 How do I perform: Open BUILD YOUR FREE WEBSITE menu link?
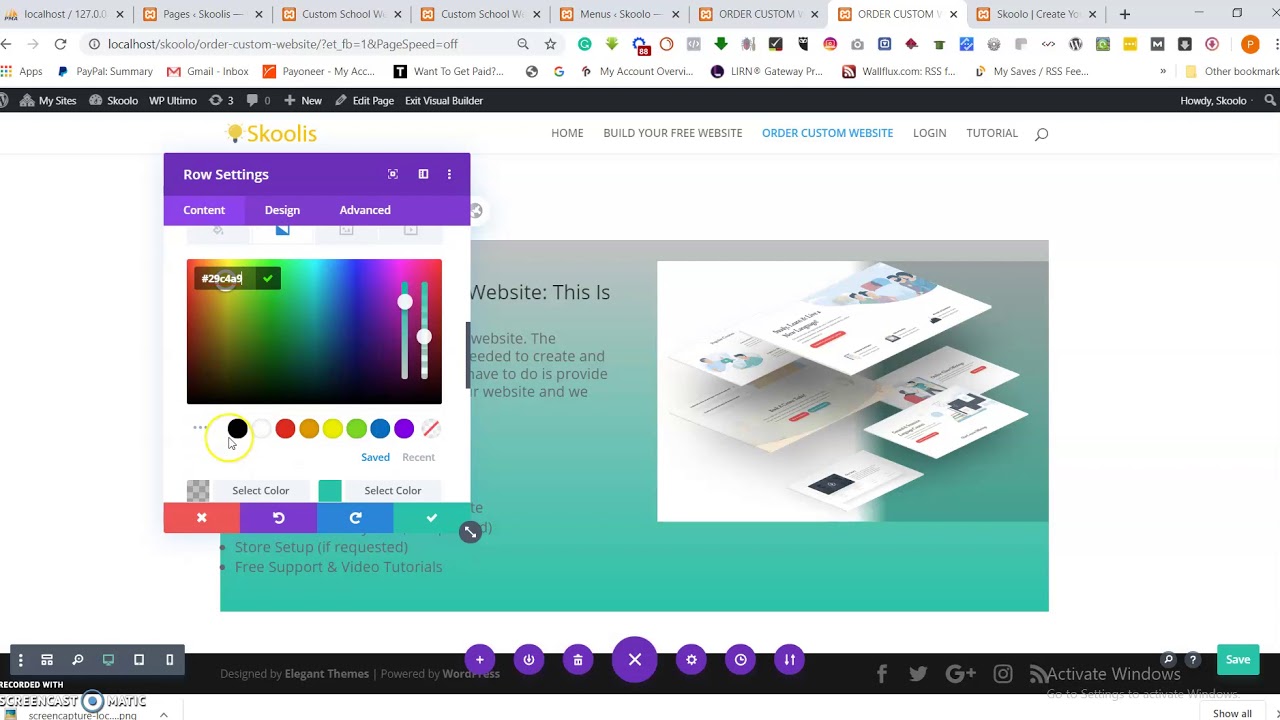pos(673,133)
